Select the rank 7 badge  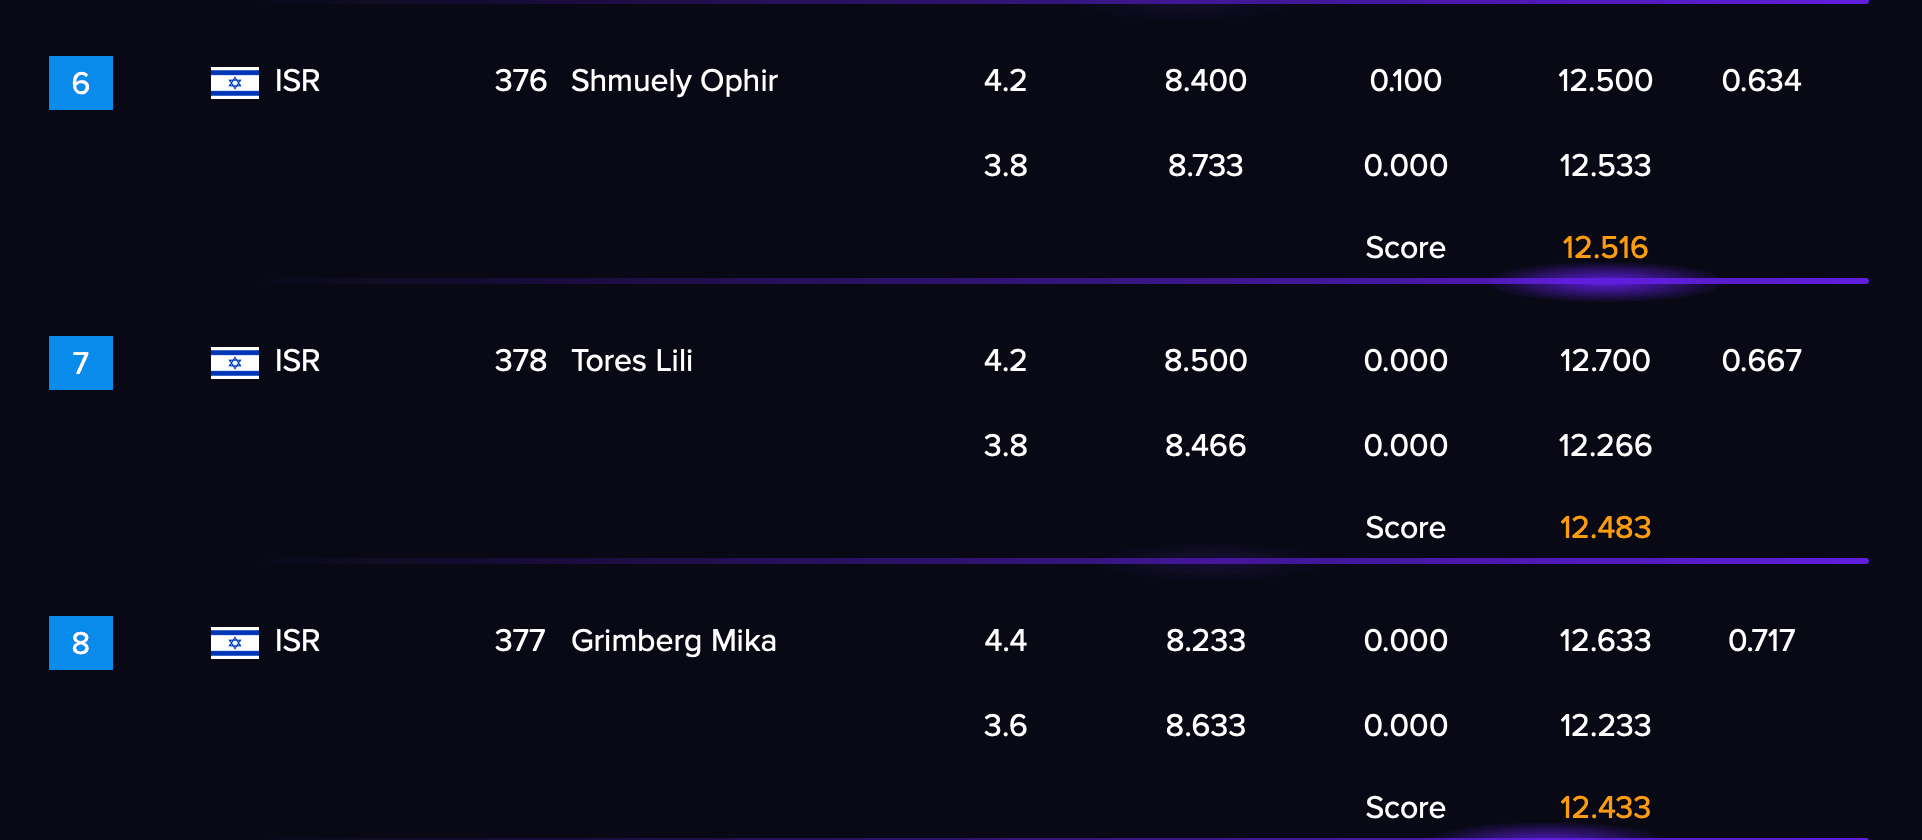tap(81, 363)
